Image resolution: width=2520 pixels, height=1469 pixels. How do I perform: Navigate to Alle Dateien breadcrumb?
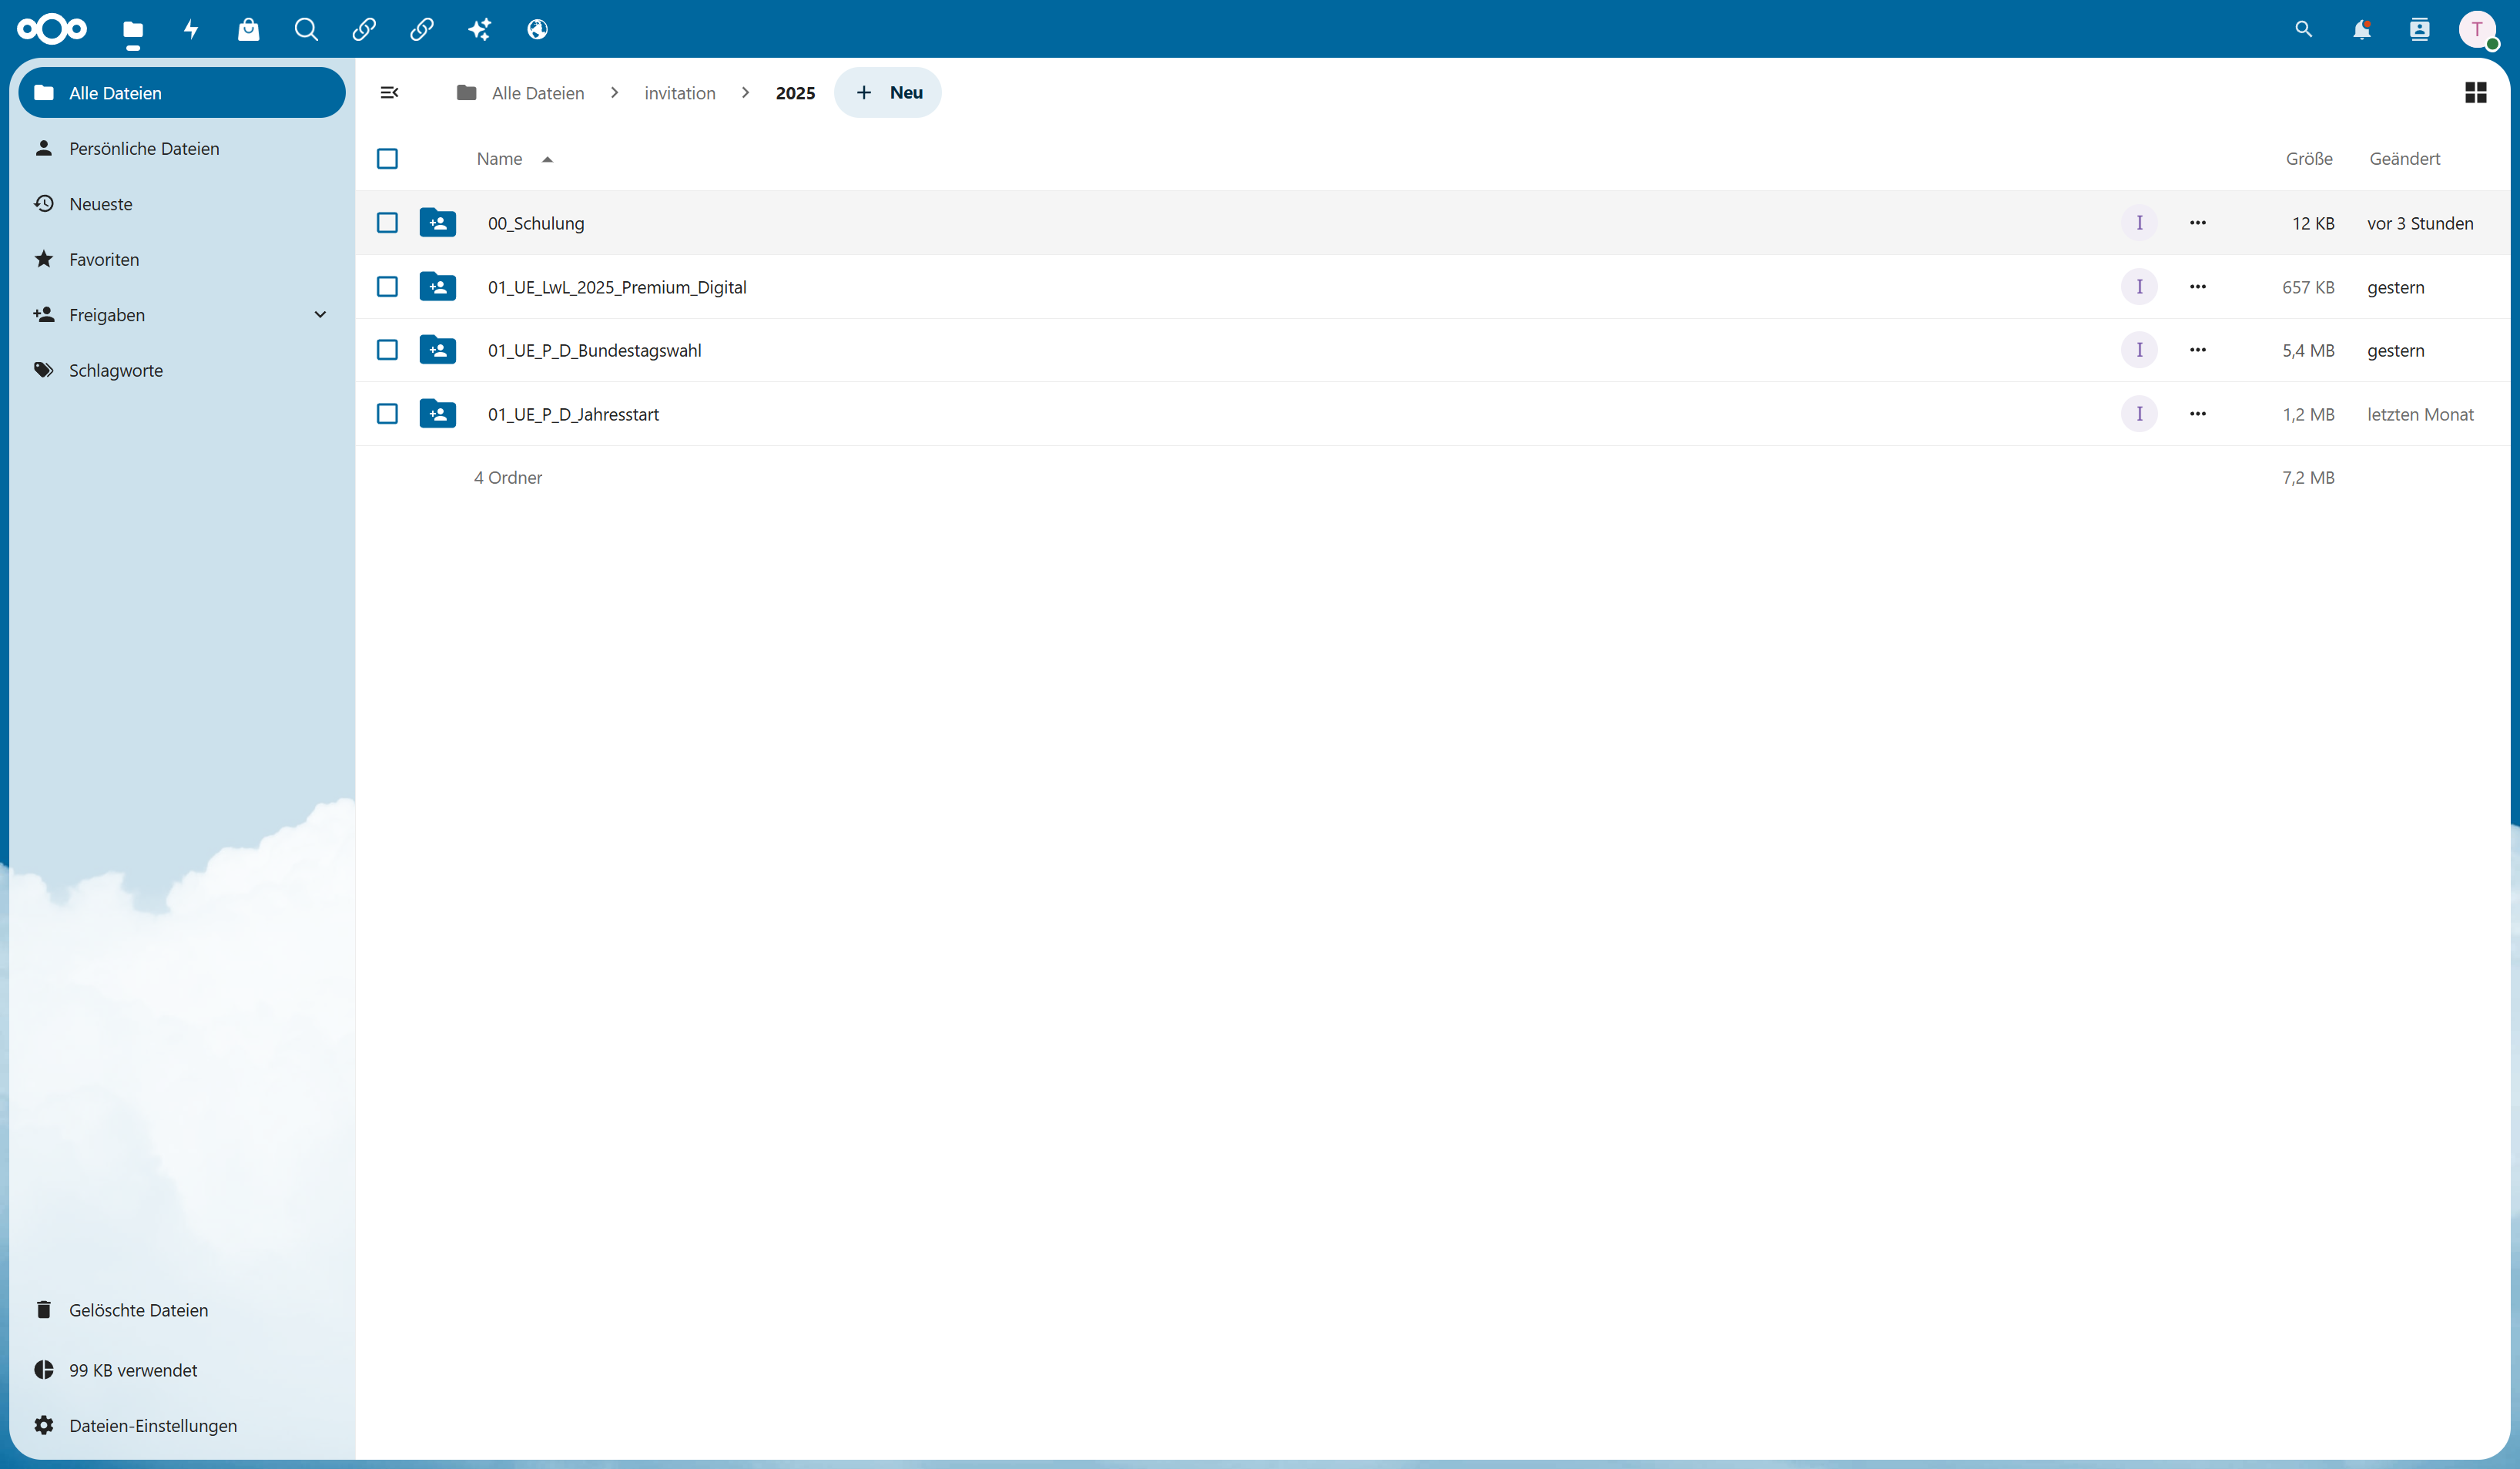tap(521, 93)
